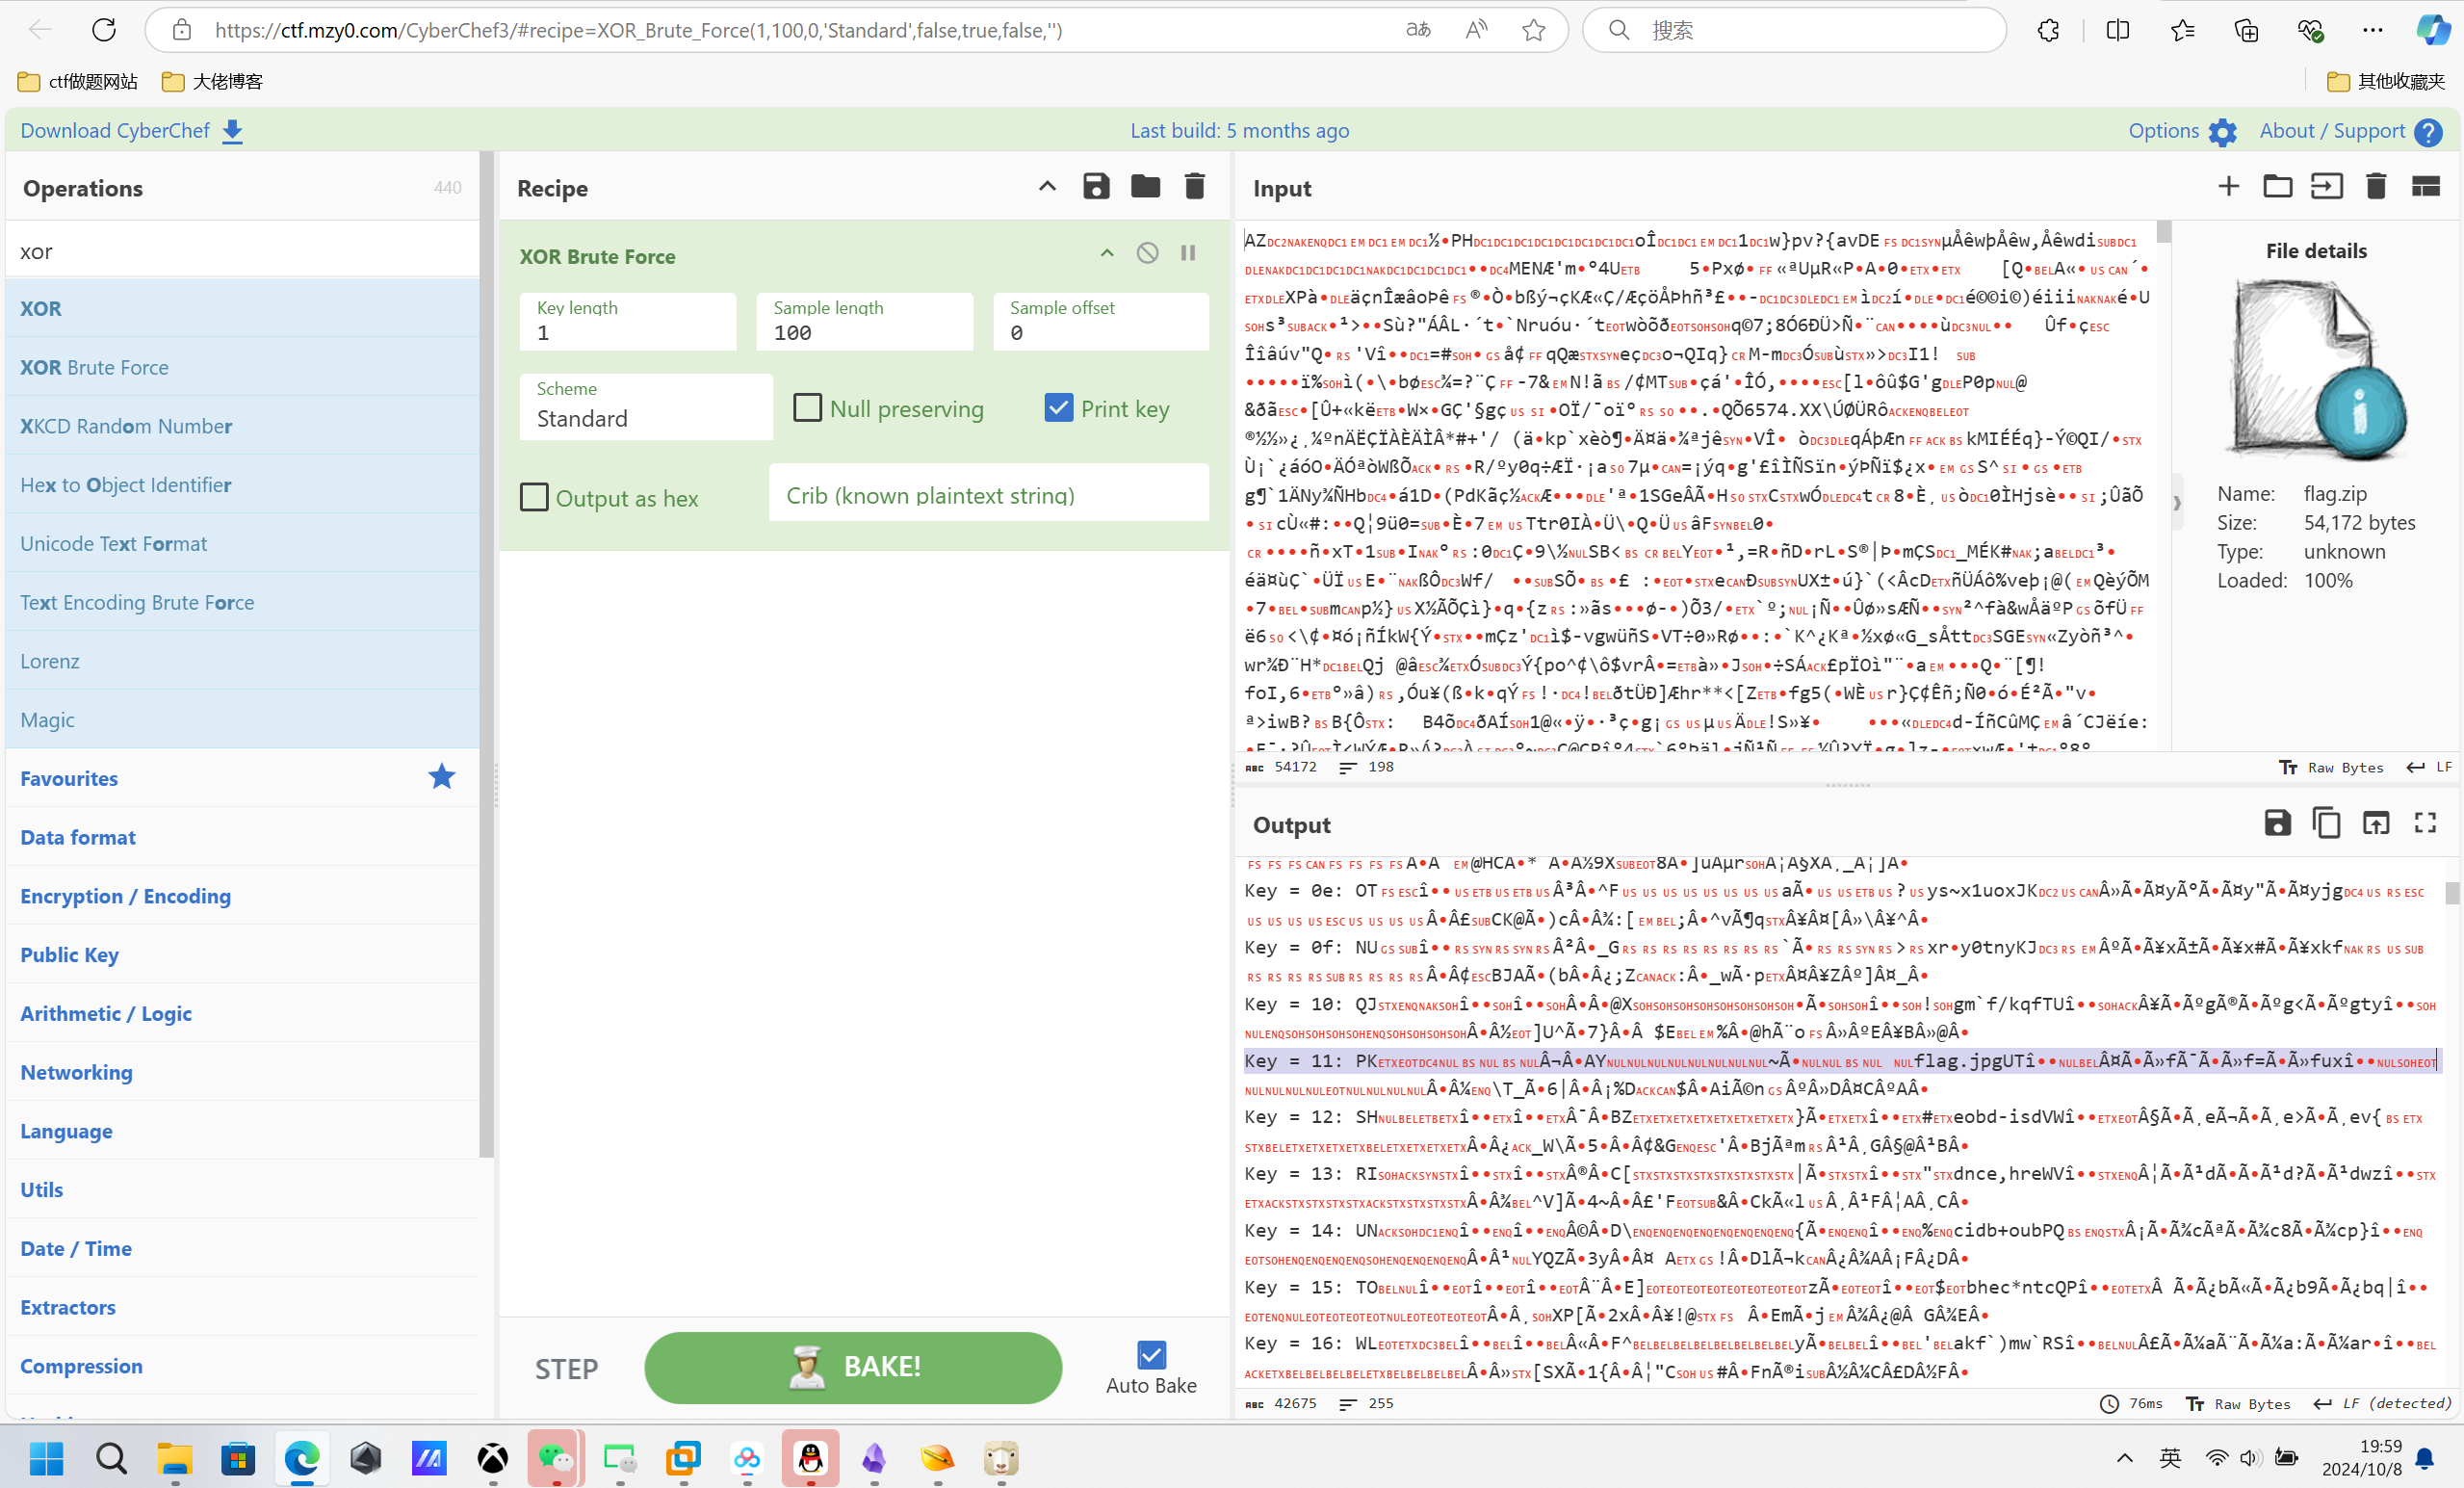
Task: Open Windows Start menu
Action: tap(46, 1459)
